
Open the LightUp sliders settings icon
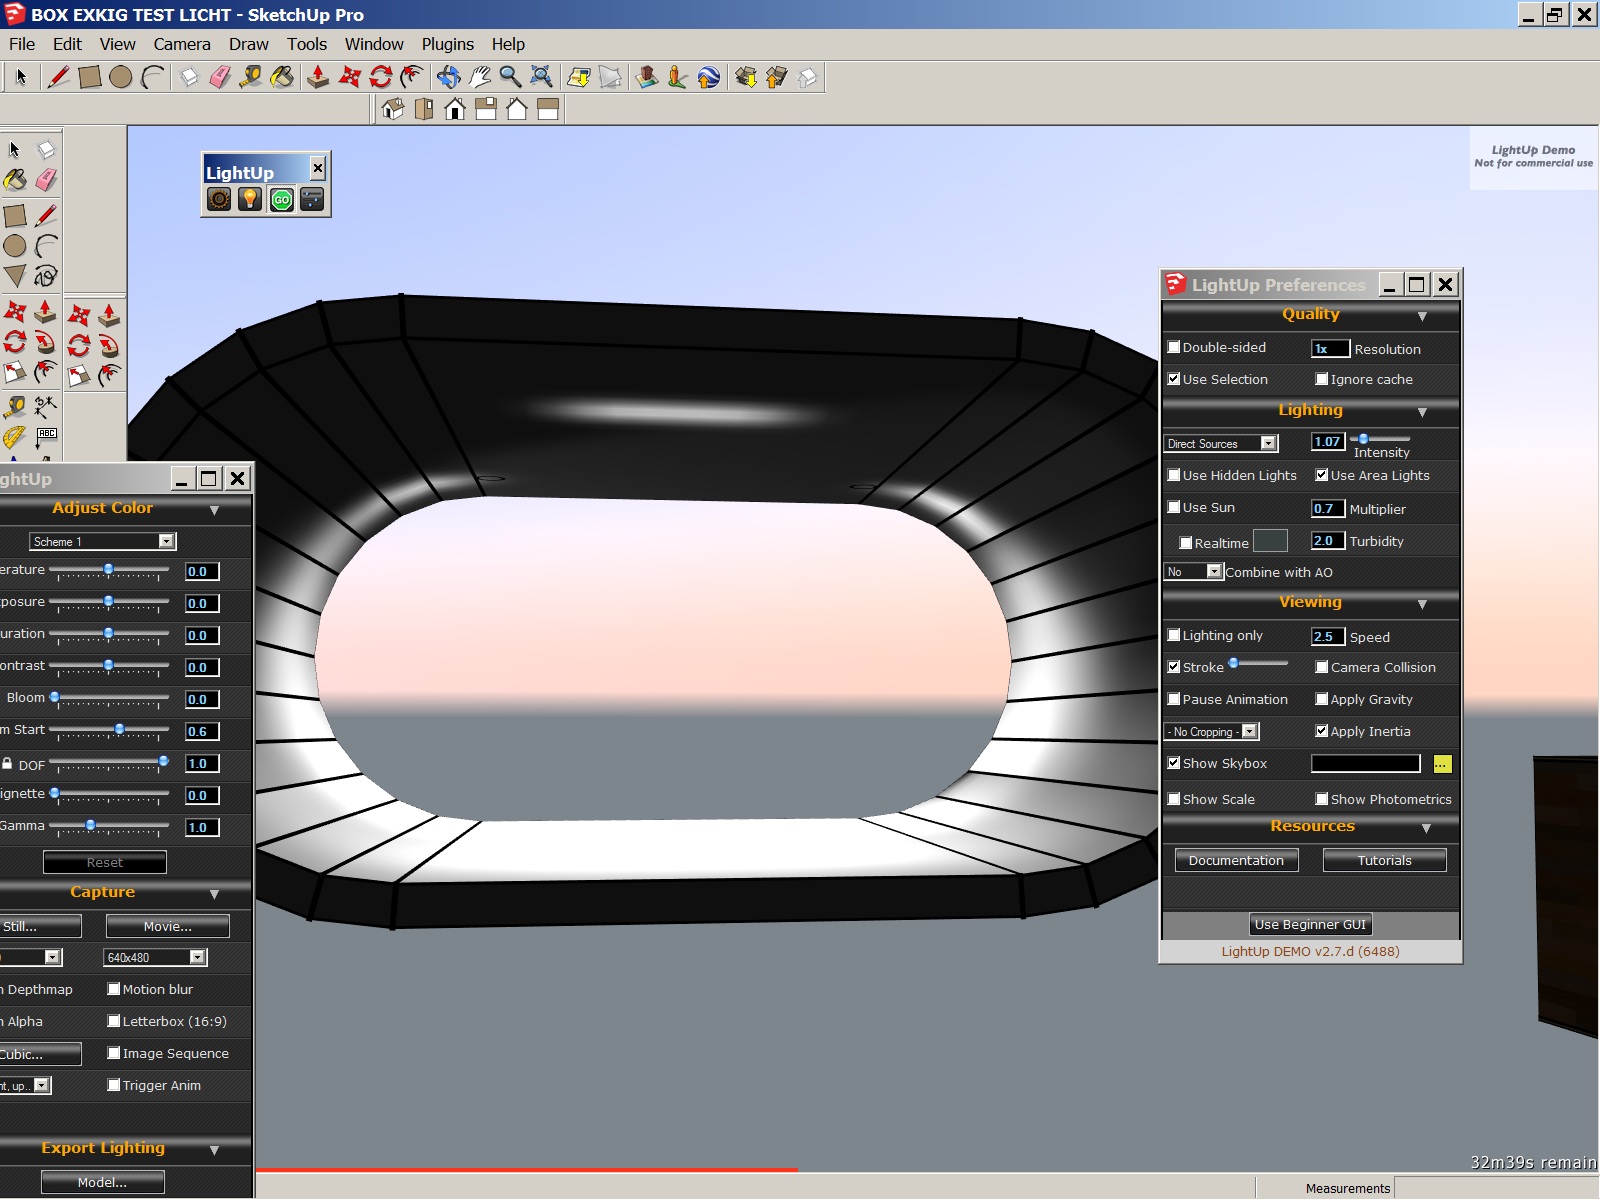pos(312,199)
